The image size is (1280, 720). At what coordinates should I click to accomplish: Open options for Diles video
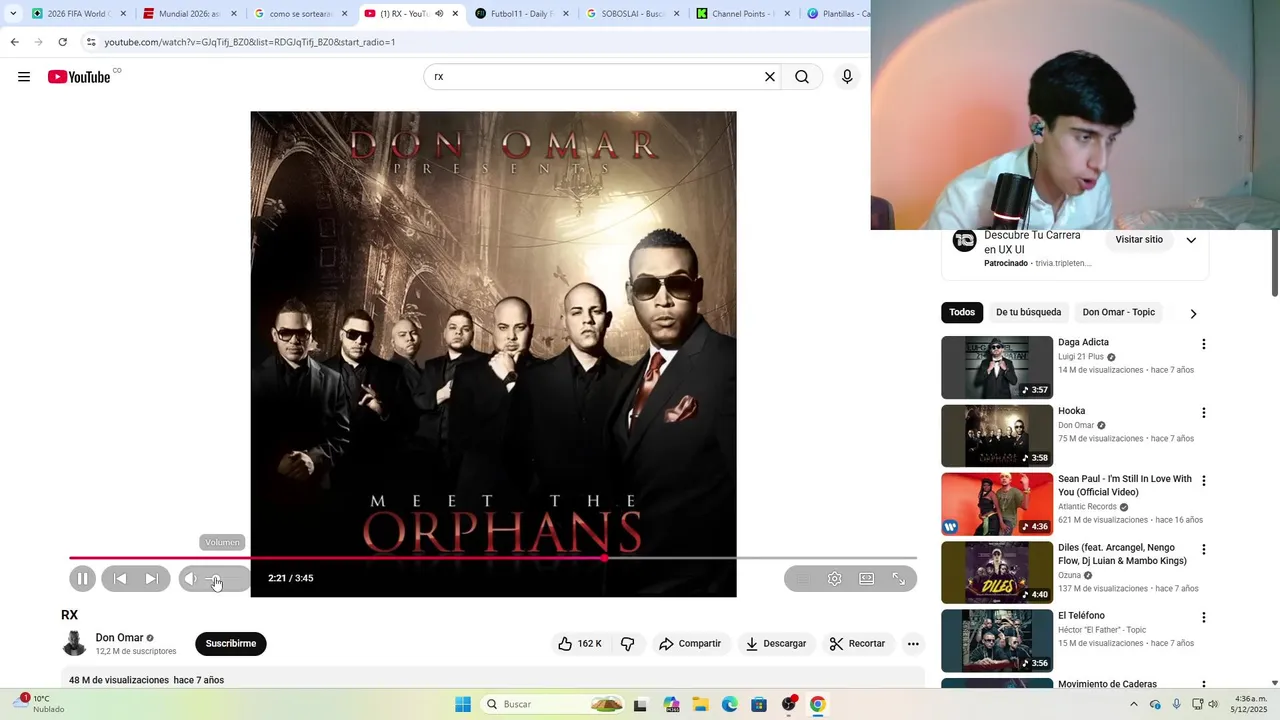point(1204,549)
